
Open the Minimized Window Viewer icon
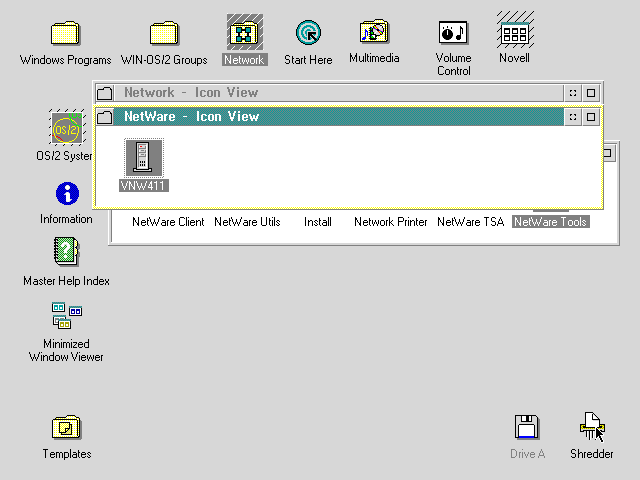tap(67, 316)
